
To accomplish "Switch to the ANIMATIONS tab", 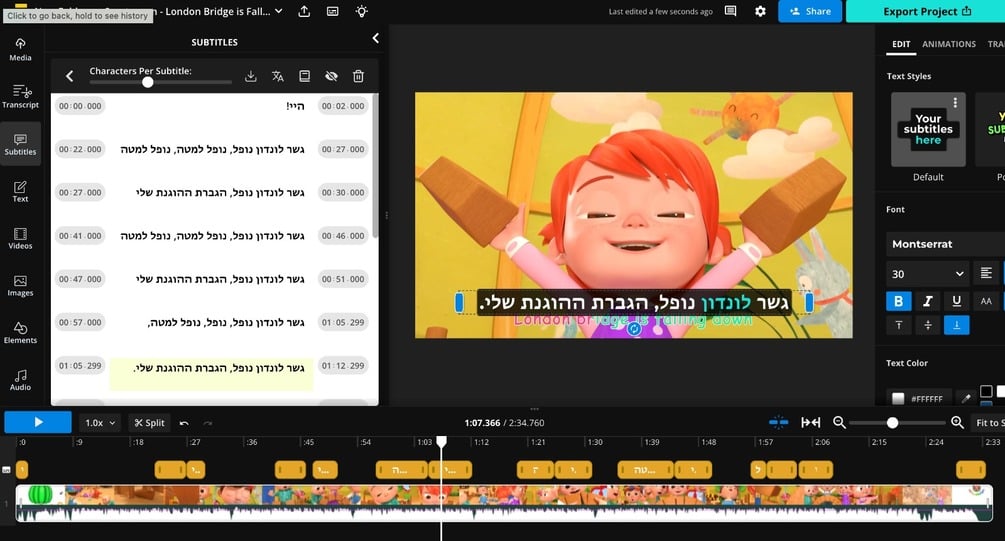I will 949,44.
